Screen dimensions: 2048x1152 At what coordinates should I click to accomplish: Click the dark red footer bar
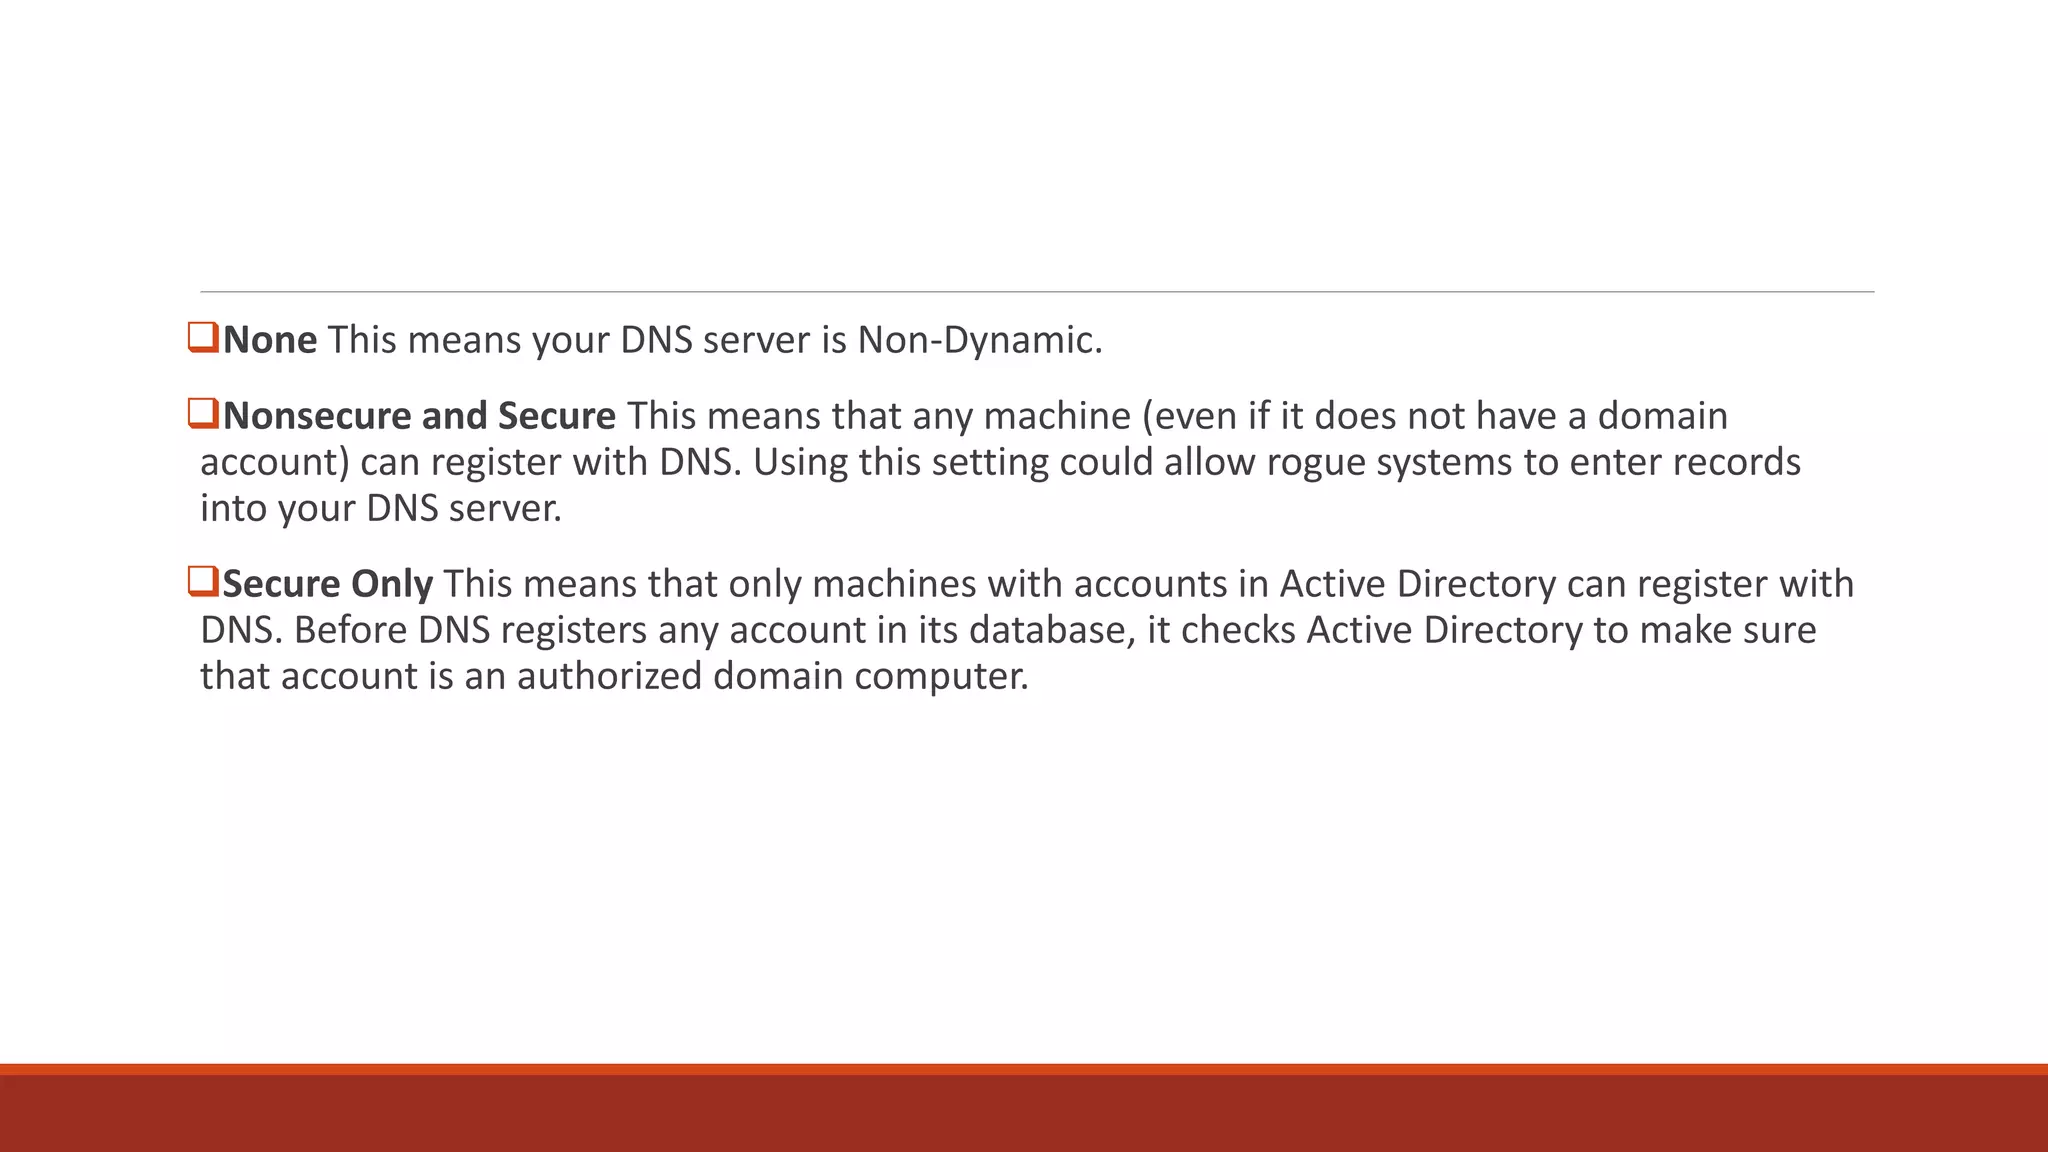point(1024,1113)
